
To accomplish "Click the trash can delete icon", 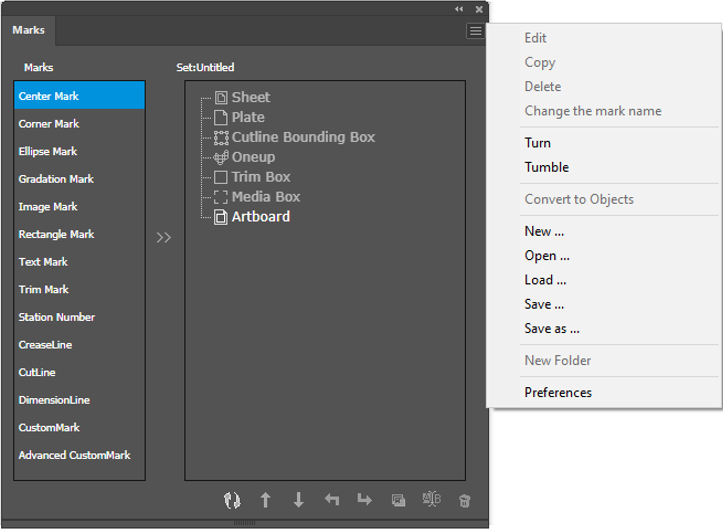I will click(464, 500).
